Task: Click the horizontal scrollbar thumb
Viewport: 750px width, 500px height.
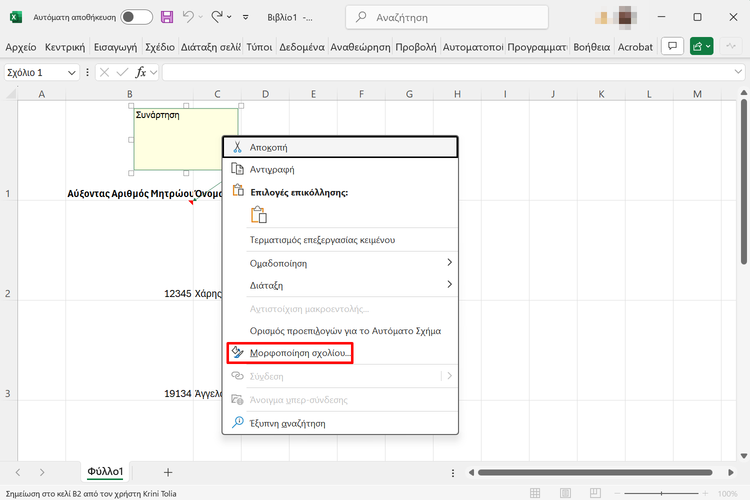Action: (595, 473)
